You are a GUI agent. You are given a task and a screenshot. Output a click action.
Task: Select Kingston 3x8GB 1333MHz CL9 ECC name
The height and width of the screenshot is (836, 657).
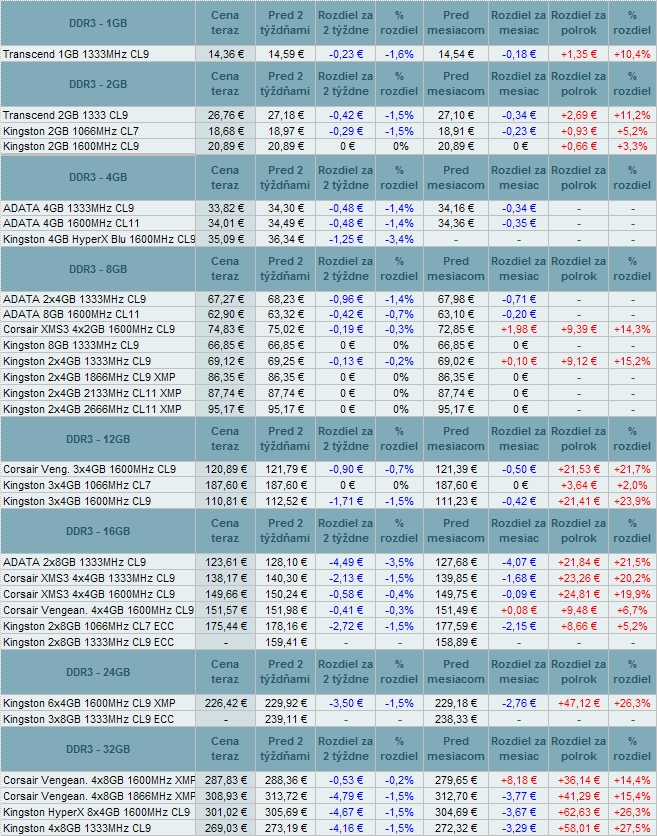pos(88,719)
